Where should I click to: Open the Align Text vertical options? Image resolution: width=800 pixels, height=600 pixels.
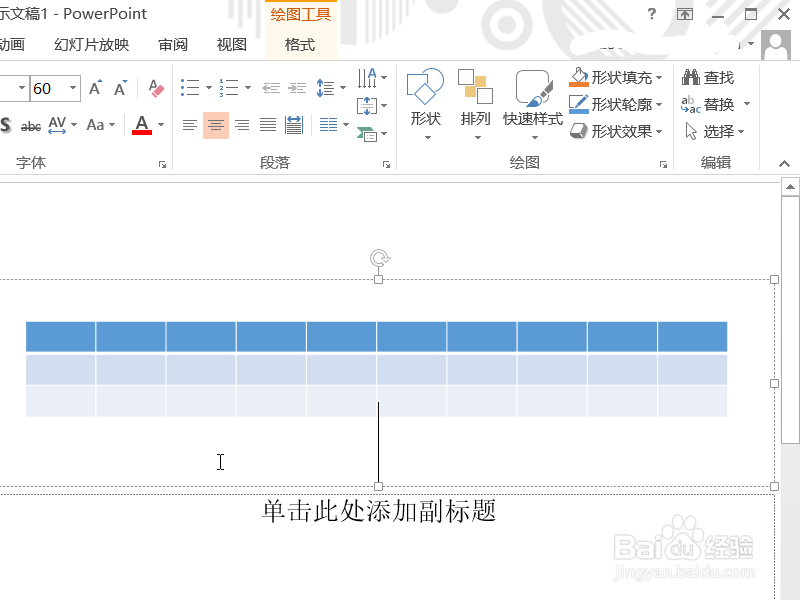click(x=372, y=106)
